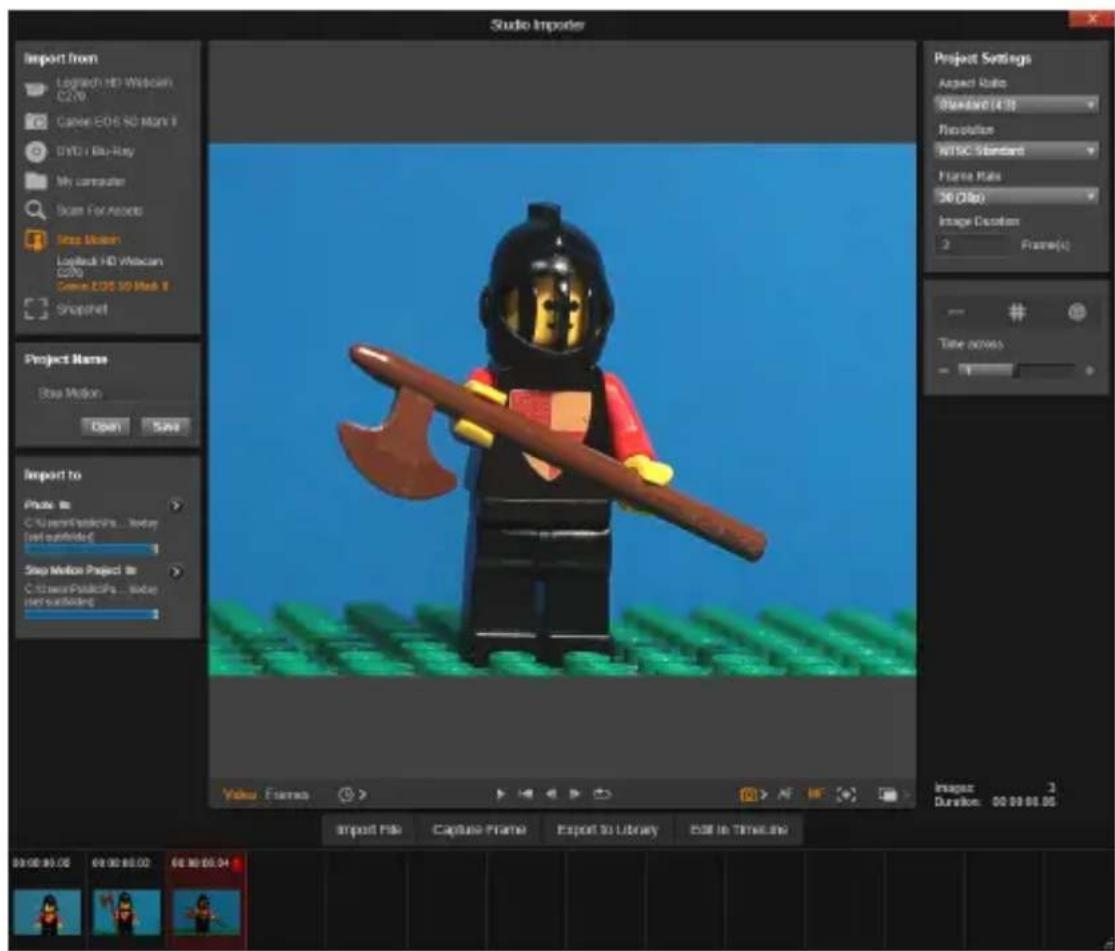Viewport: 1115px width, 951px height.
Task: Click the Save project button
Action: coord(165,426)
